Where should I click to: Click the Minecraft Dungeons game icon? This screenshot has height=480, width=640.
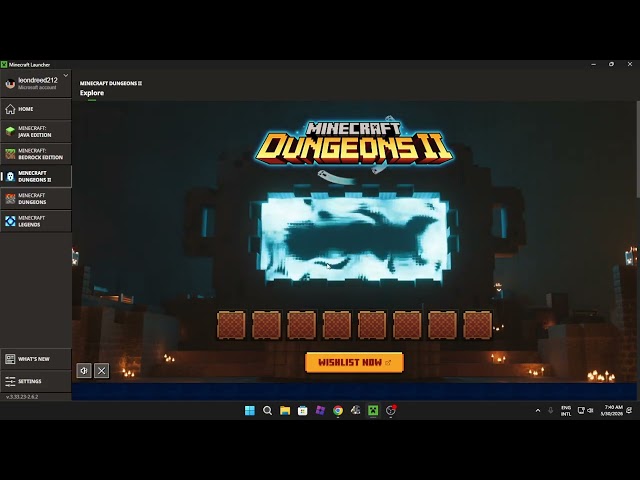pos(10,199)
